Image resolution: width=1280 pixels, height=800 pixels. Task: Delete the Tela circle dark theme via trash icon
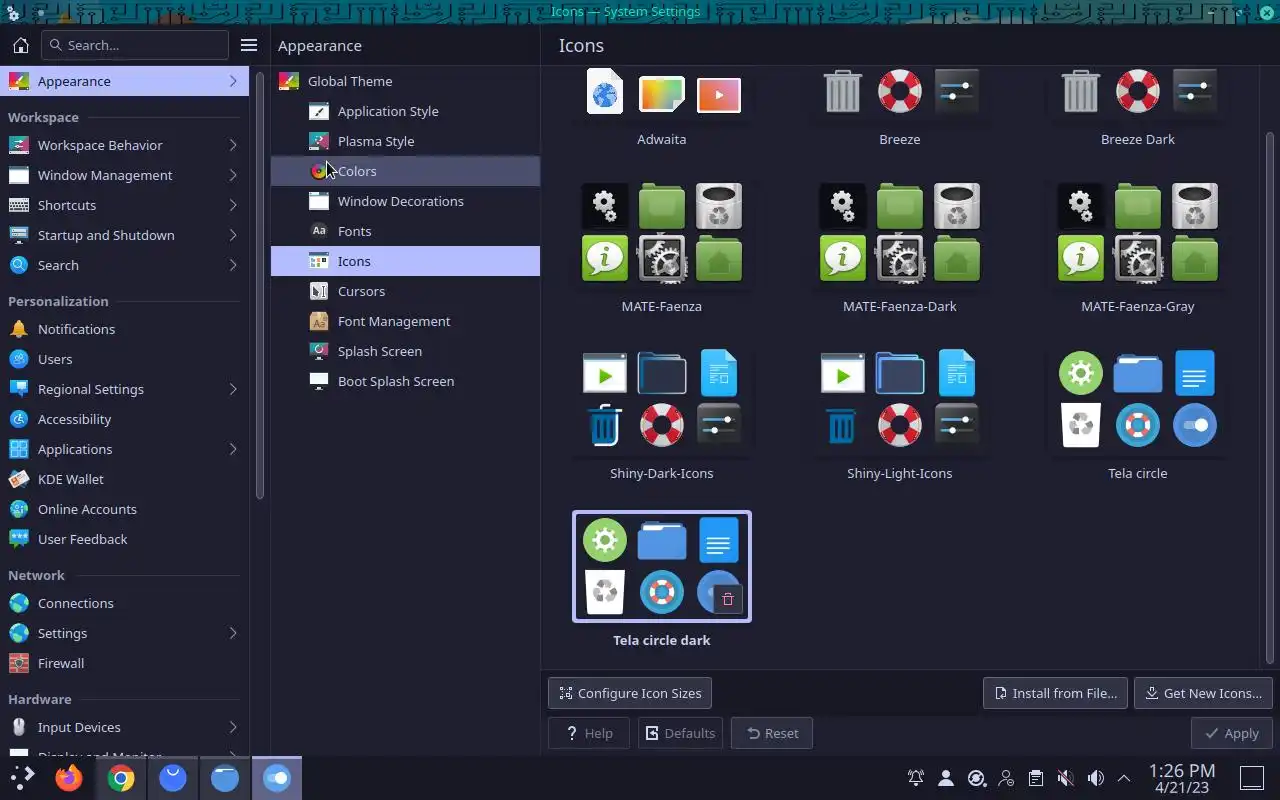(x=728, y=599)
